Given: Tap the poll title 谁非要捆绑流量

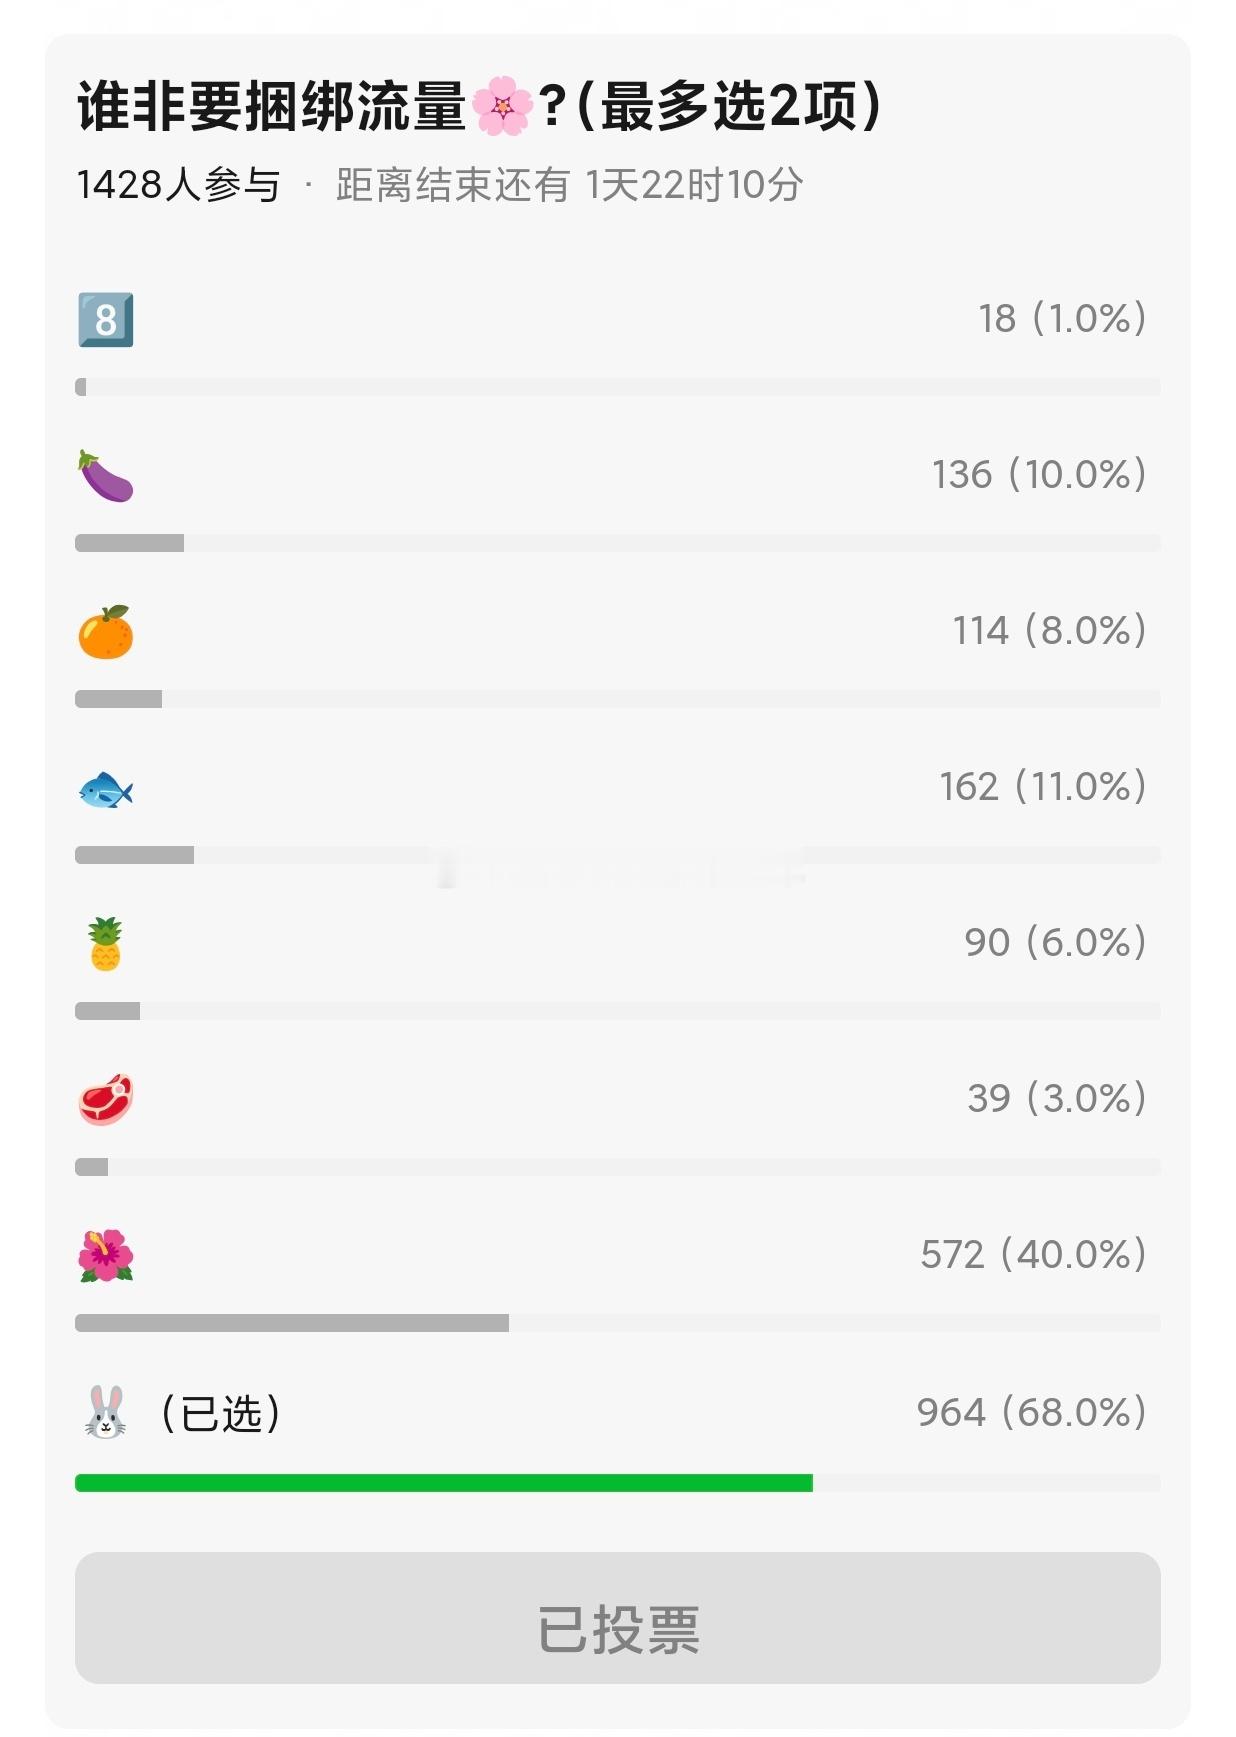Looking at the screenshot, I should coord(272,107).
